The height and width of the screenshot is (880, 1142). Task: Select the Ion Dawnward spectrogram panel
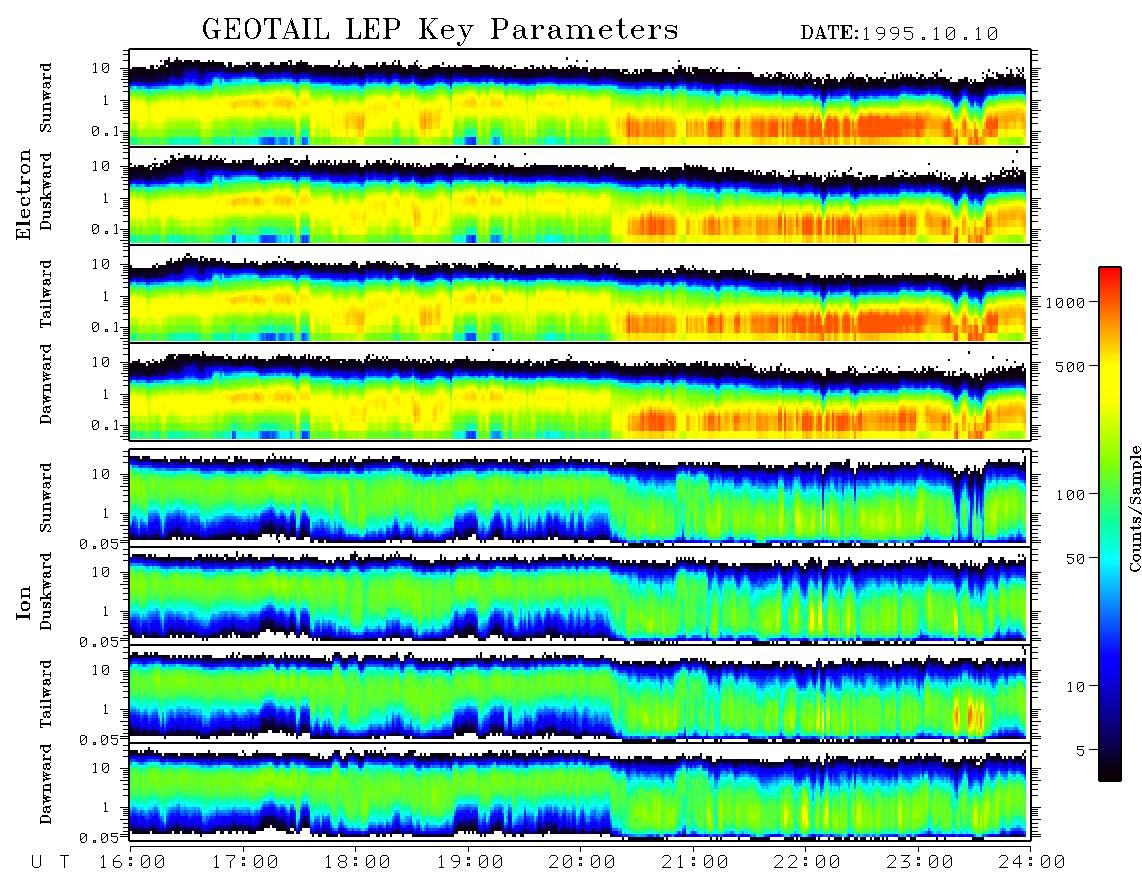coord(580,792)
